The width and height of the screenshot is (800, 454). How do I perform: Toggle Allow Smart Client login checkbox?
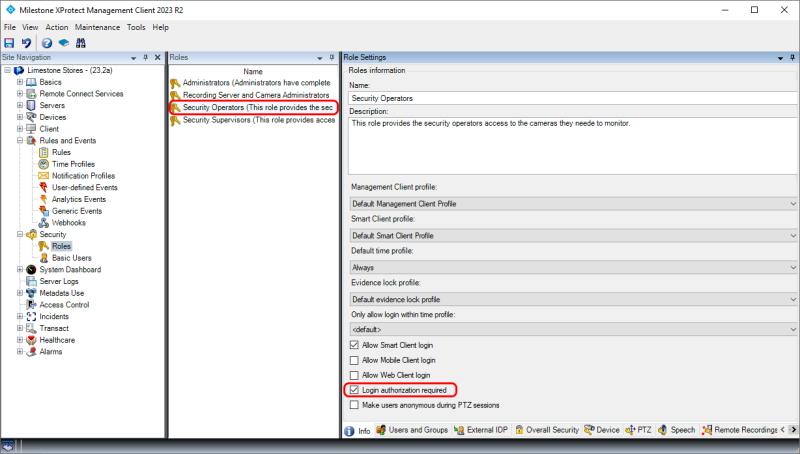pyautogui.click(x=354, y=345)
